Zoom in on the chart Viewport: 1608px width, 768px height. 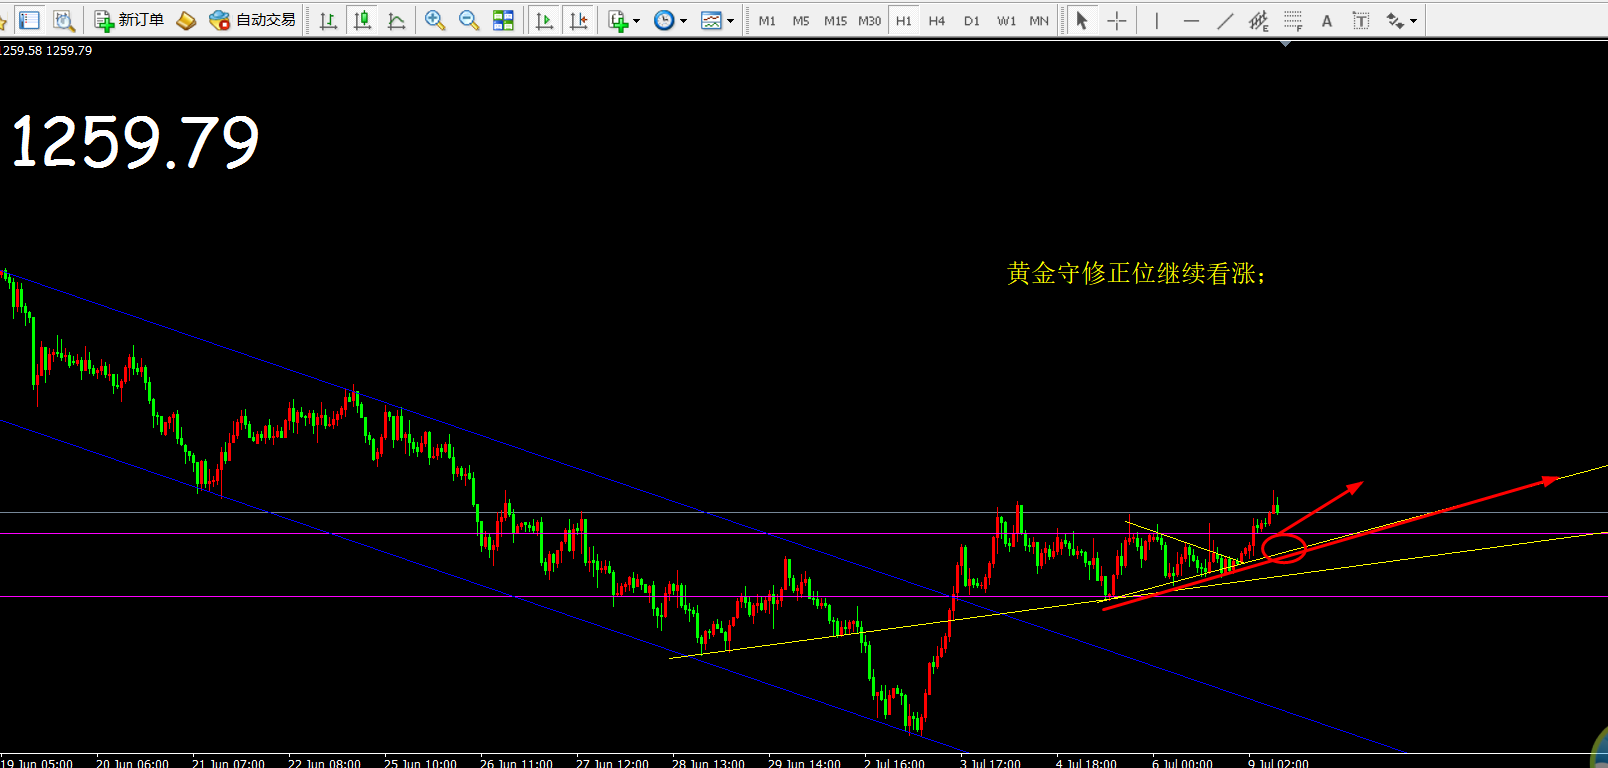coord(435,20)
